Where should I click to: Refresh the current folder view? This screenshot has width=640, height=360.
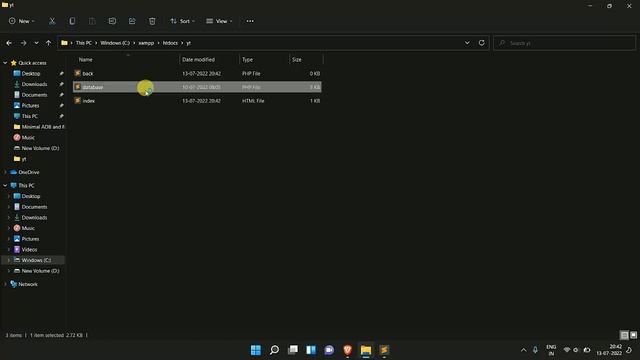(482, 43)
